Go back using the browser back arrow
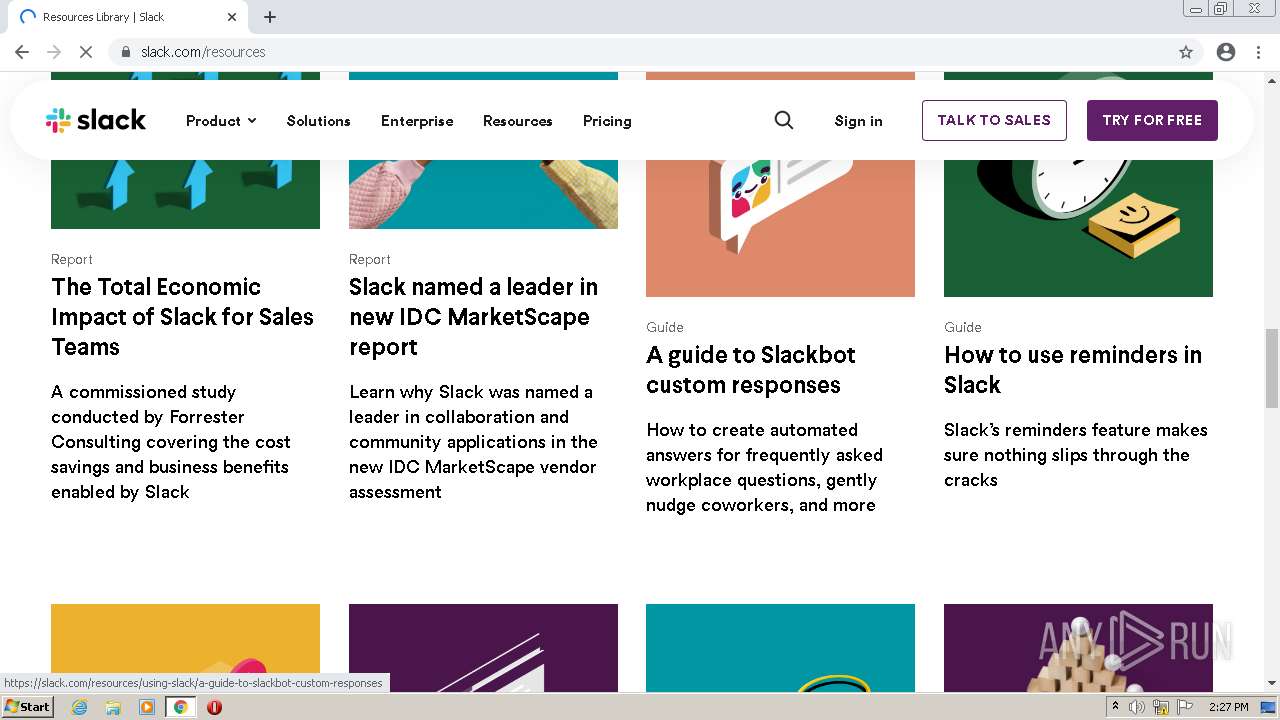Viewport: 1280px width, 720px height. [22, 52]
